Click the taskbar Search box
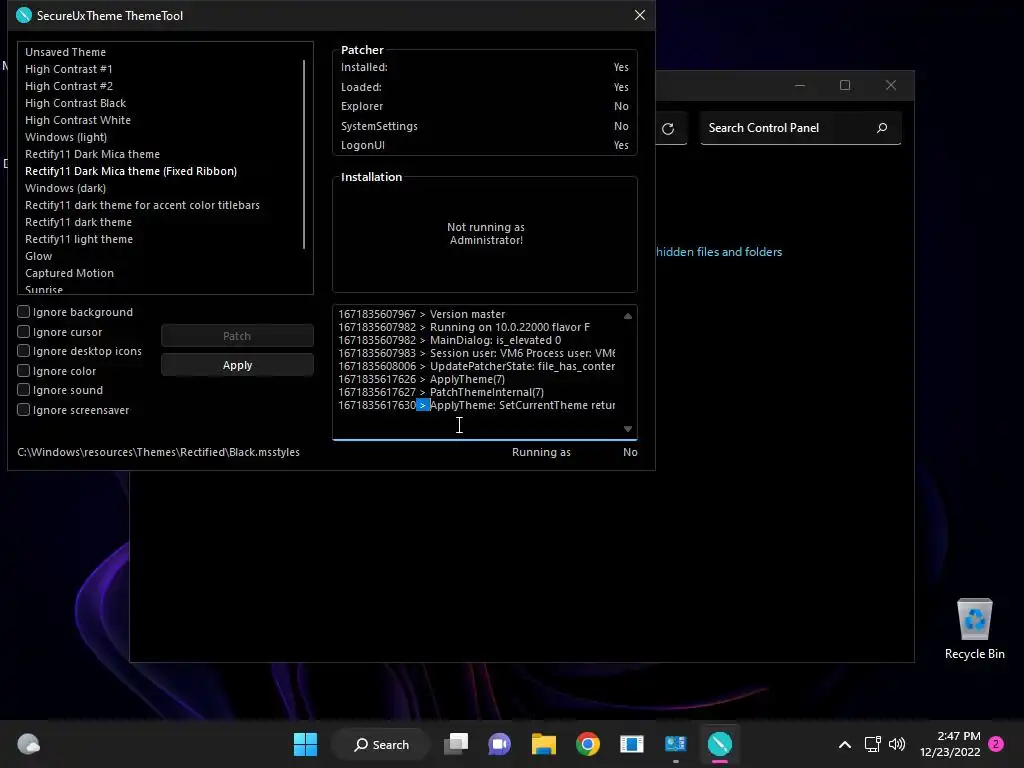1024x768 pixels. point(381,744)
